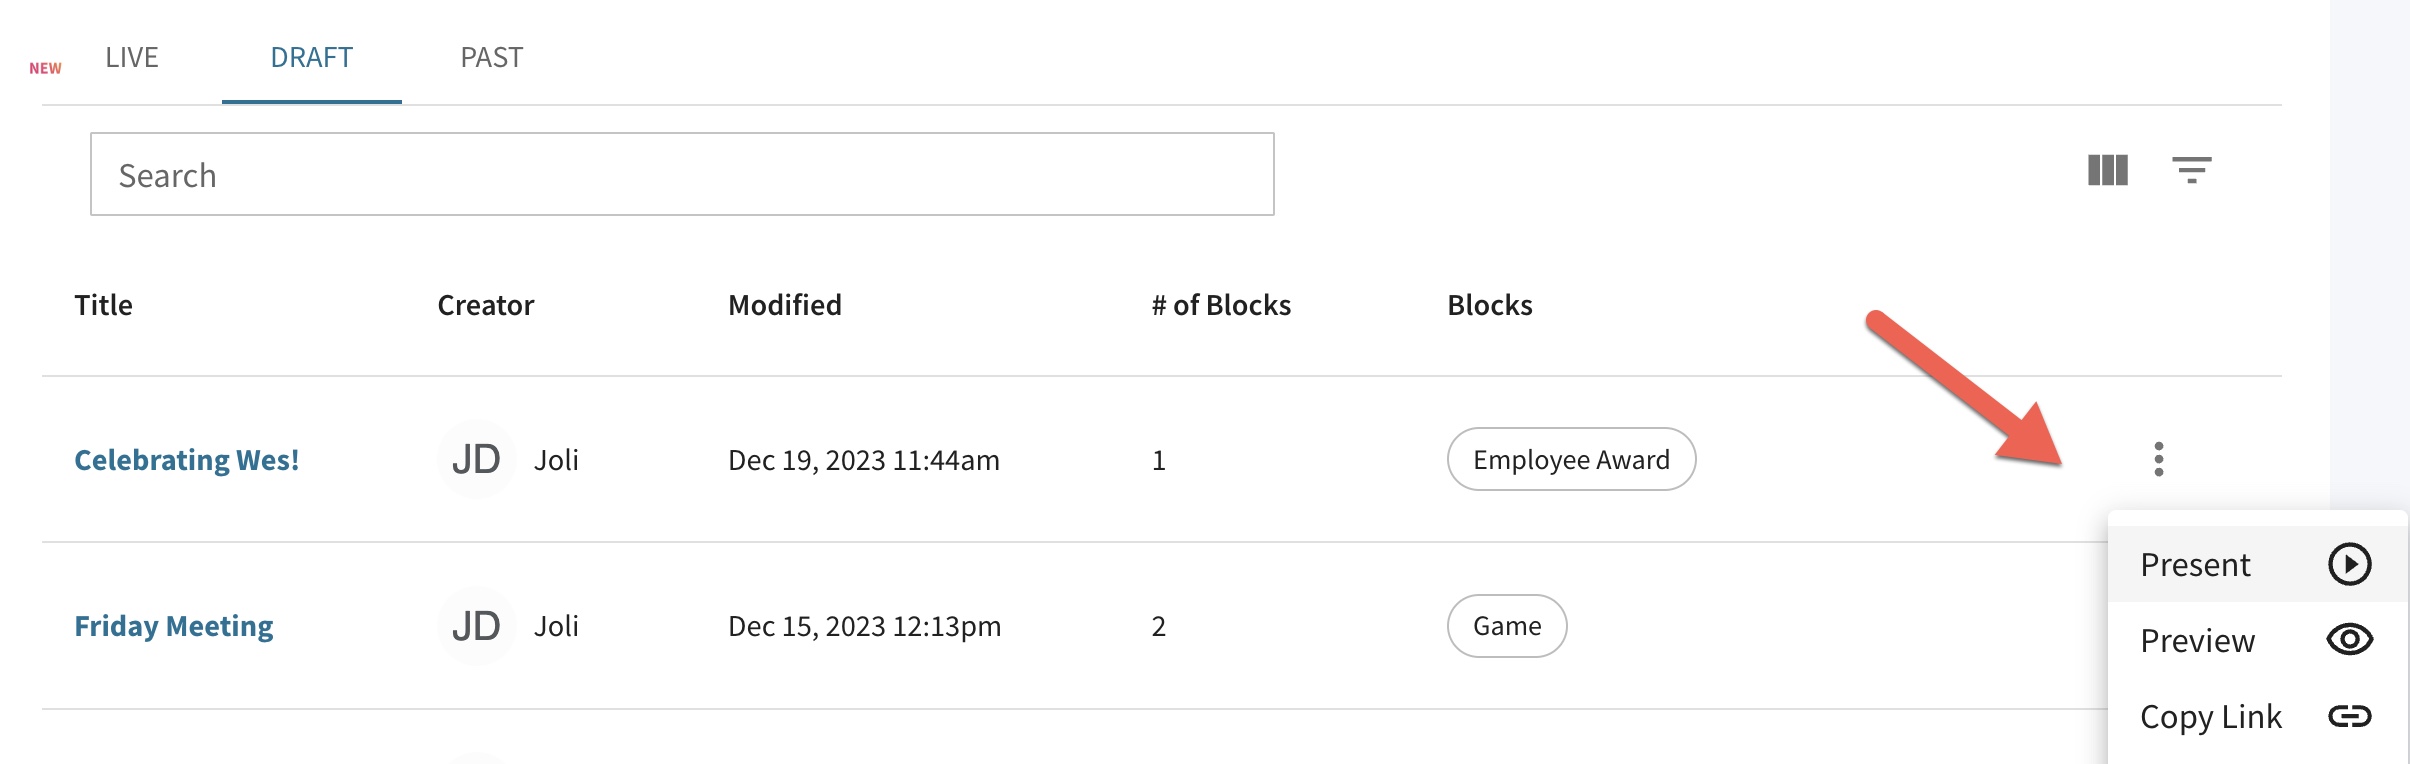Image resolution: width=2410 pixels, height=764 pixels.
Task: Click the Copy Link chain icon
Action: 2349,716
